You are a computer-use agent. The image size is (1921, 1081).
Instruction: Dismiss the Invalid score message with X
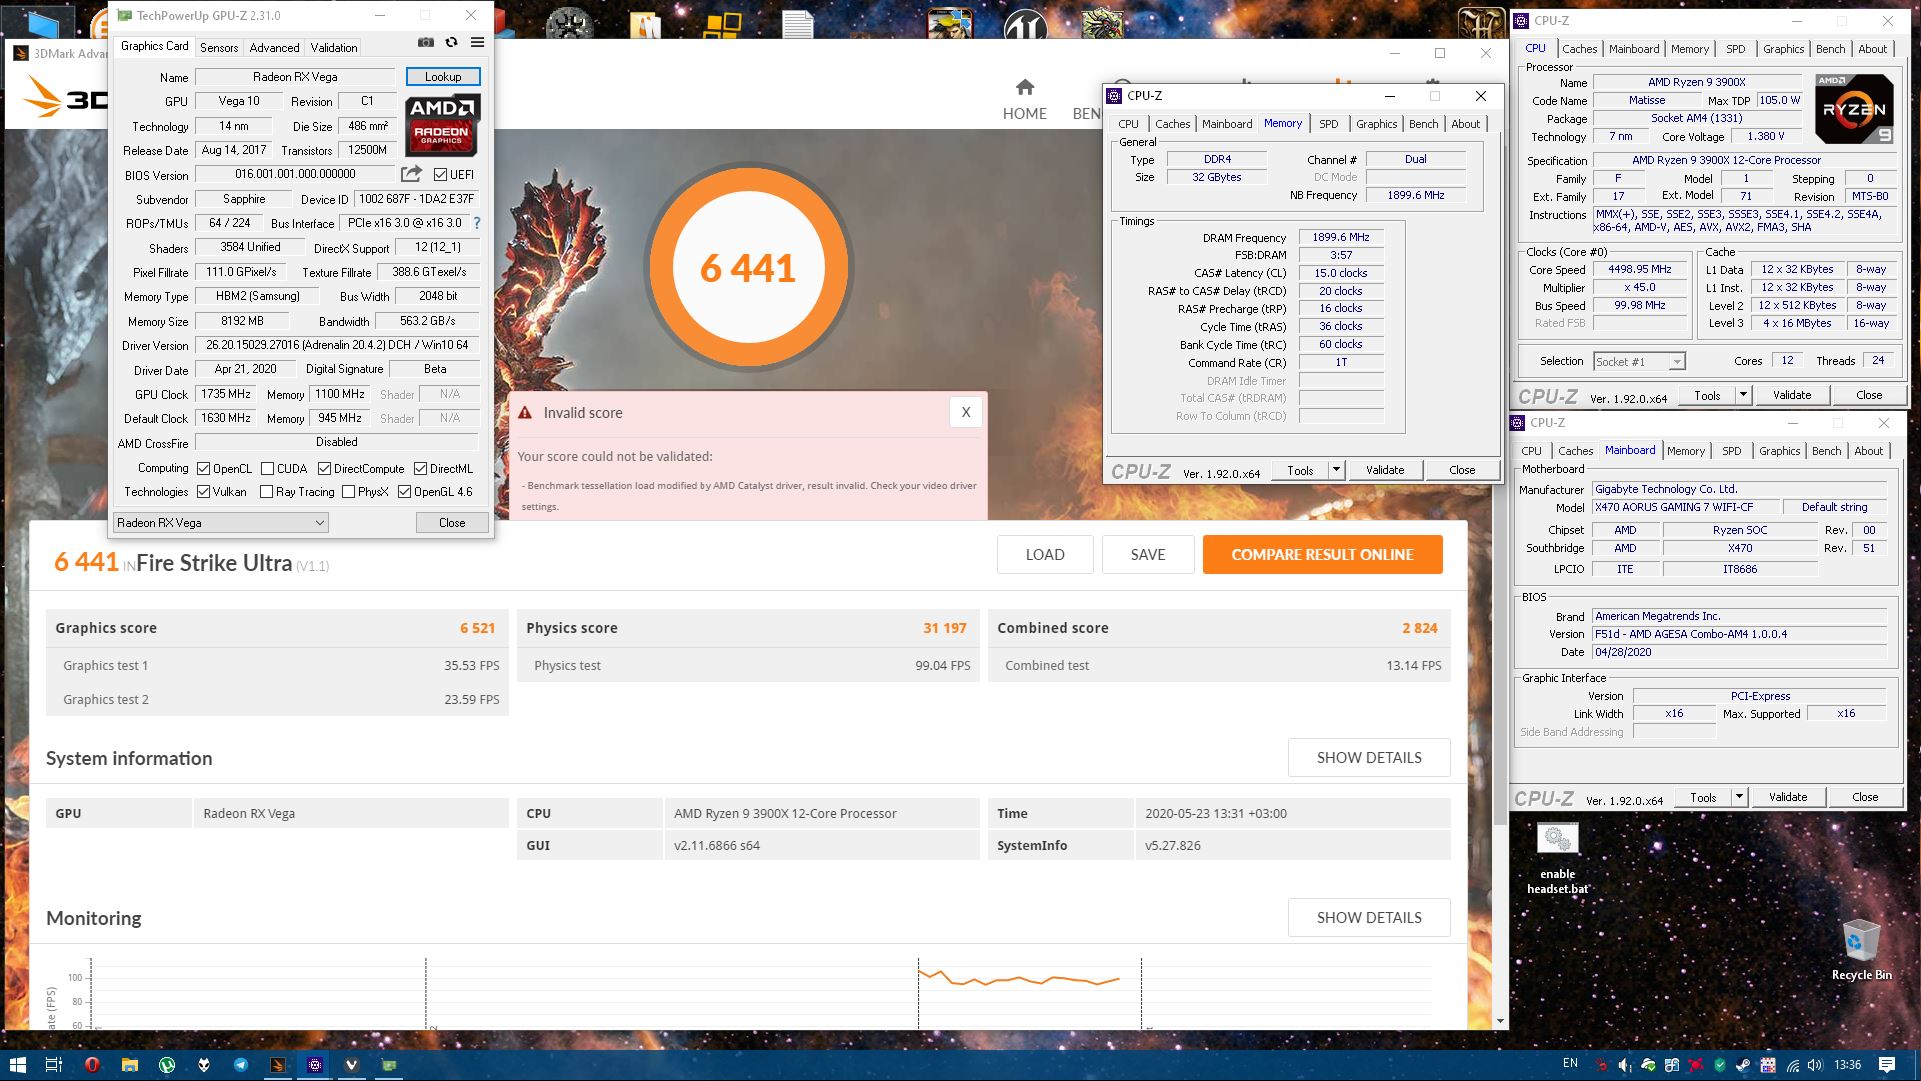coord(965,412)
